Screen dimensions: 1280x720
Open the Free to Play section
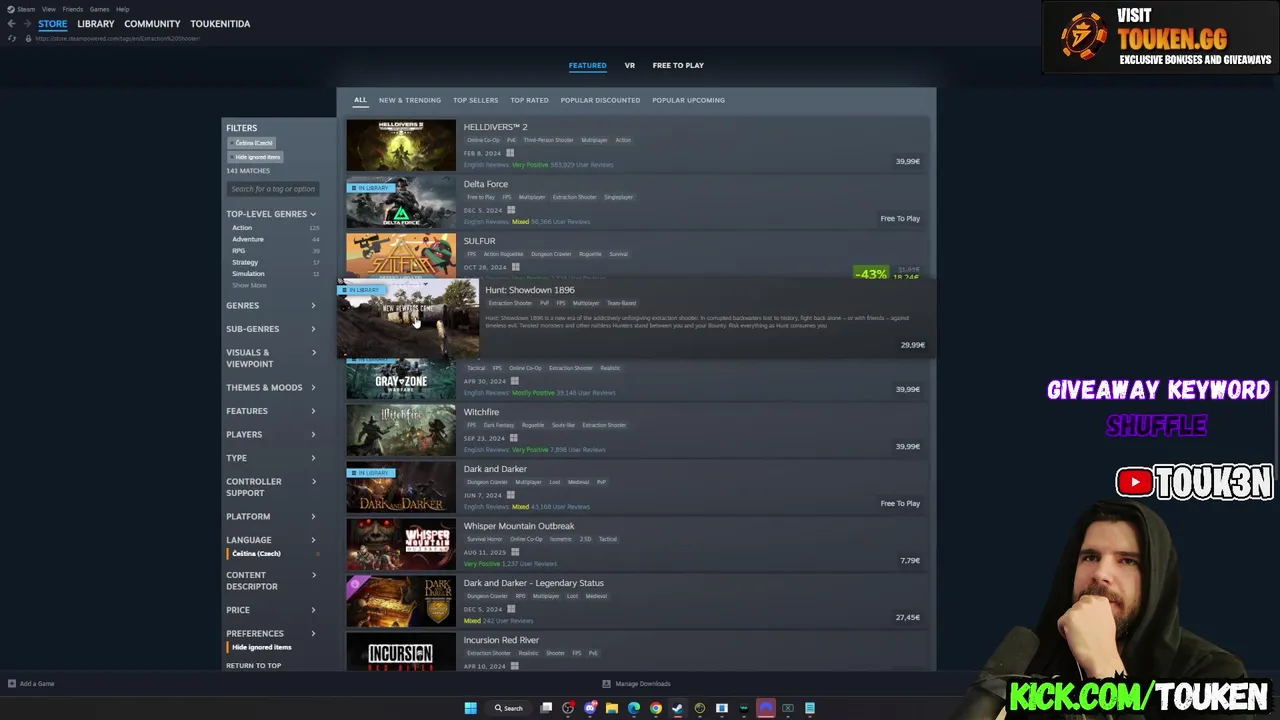(678, 65)
